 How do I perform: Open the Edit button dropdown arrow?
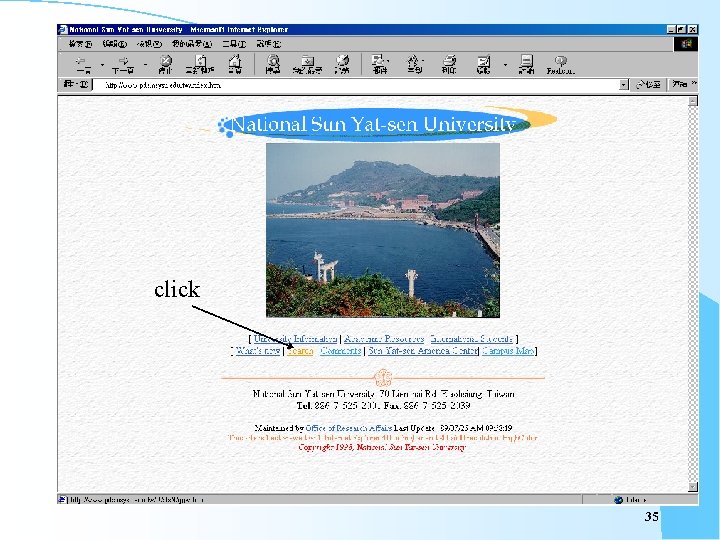pyautogui.click(x=505, y=65)
